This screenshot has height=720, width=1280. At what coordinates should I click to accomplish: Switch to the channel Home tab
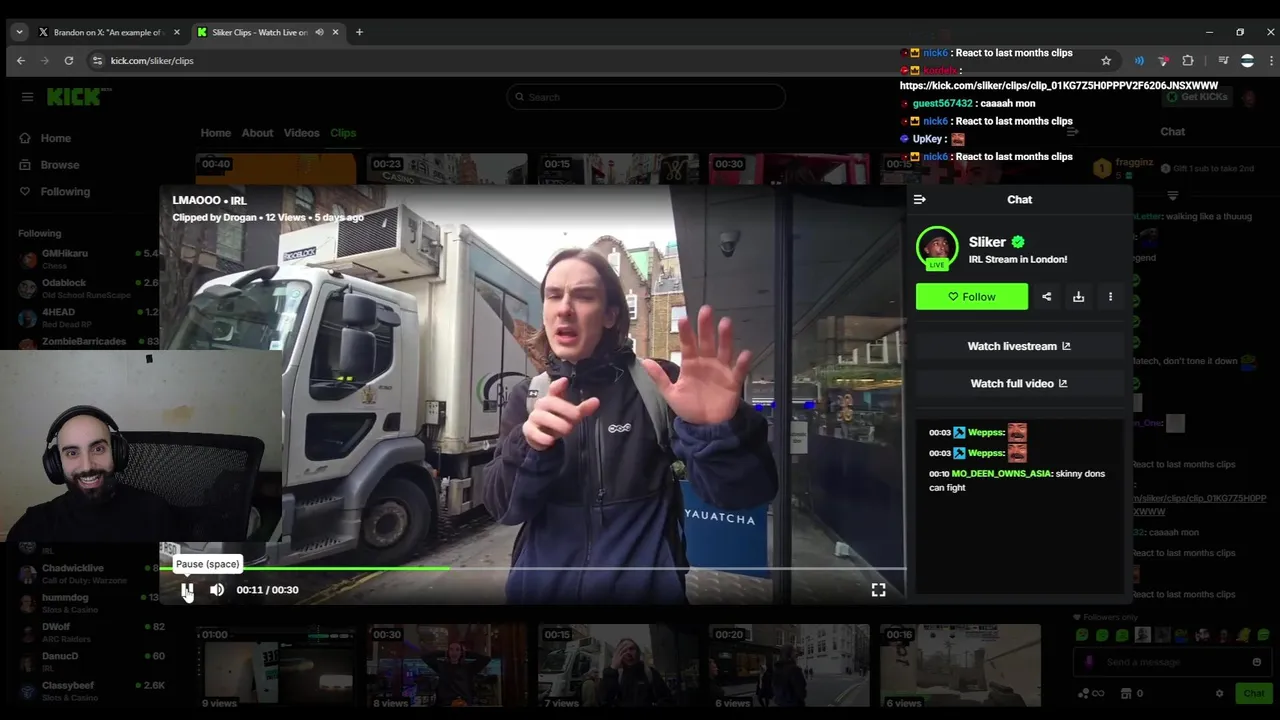(215, 133)
